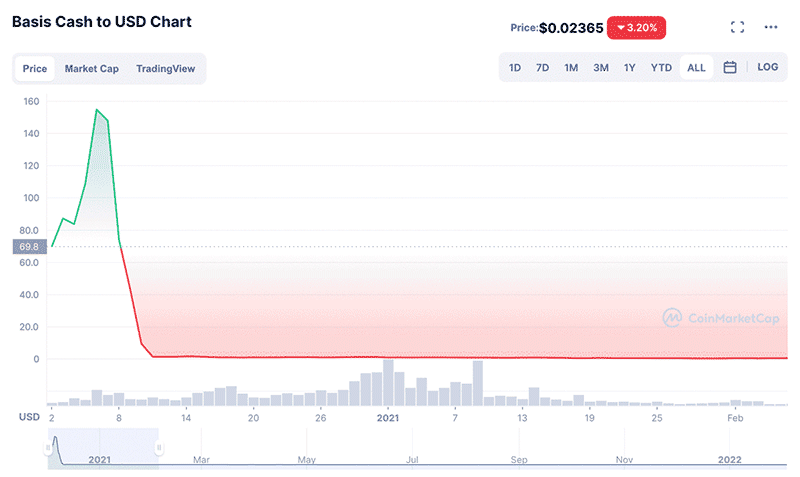Select the Price tab

[x=35, y=68]
